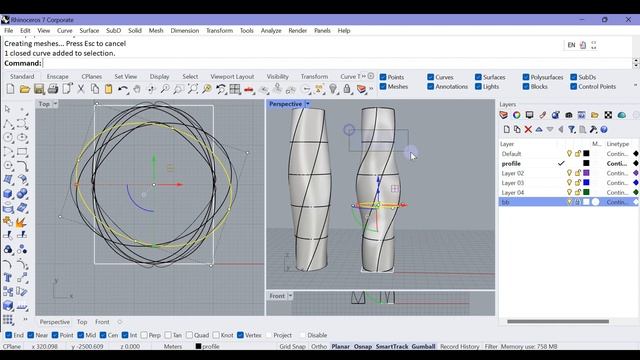Open layer tools hammer icon
Image resolution: width=640 pixels, height=360 pixels.
coord(593,129)
